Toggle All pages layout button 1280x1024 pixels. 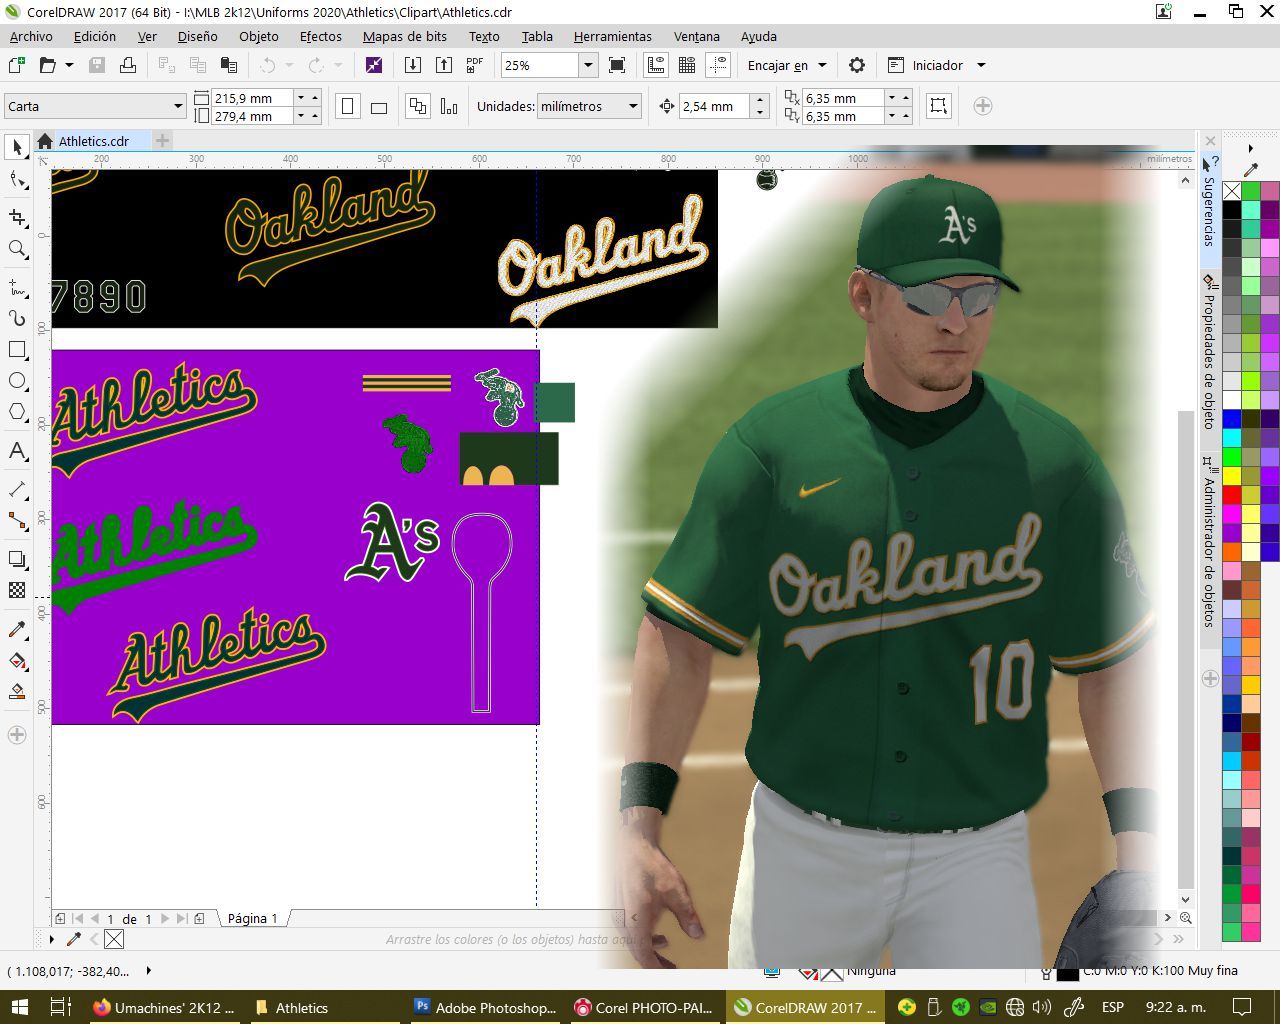pyautogui.click(x=418, y=106)
